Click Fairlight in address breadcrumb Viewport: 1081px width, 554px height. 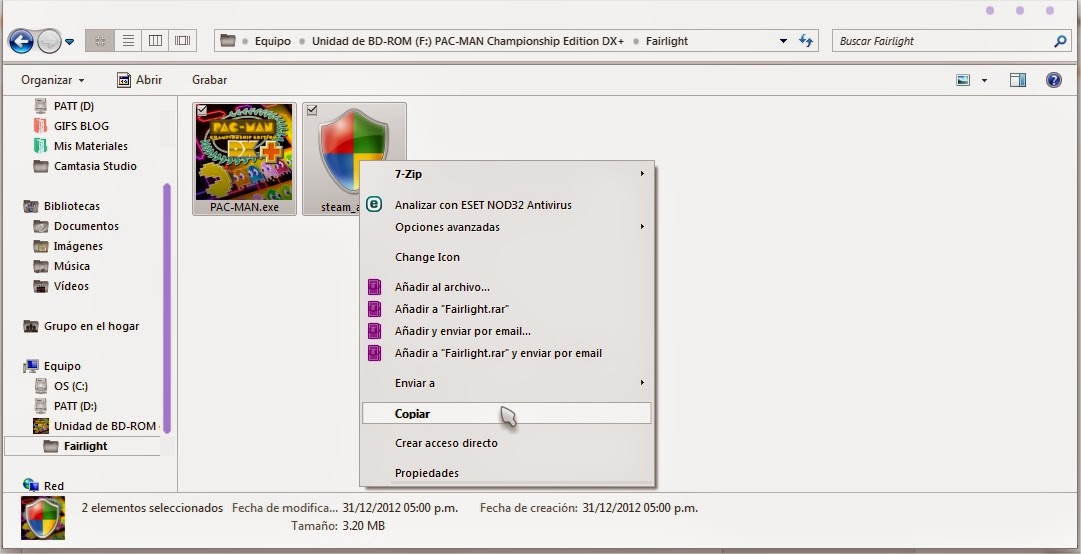point(667,41)
